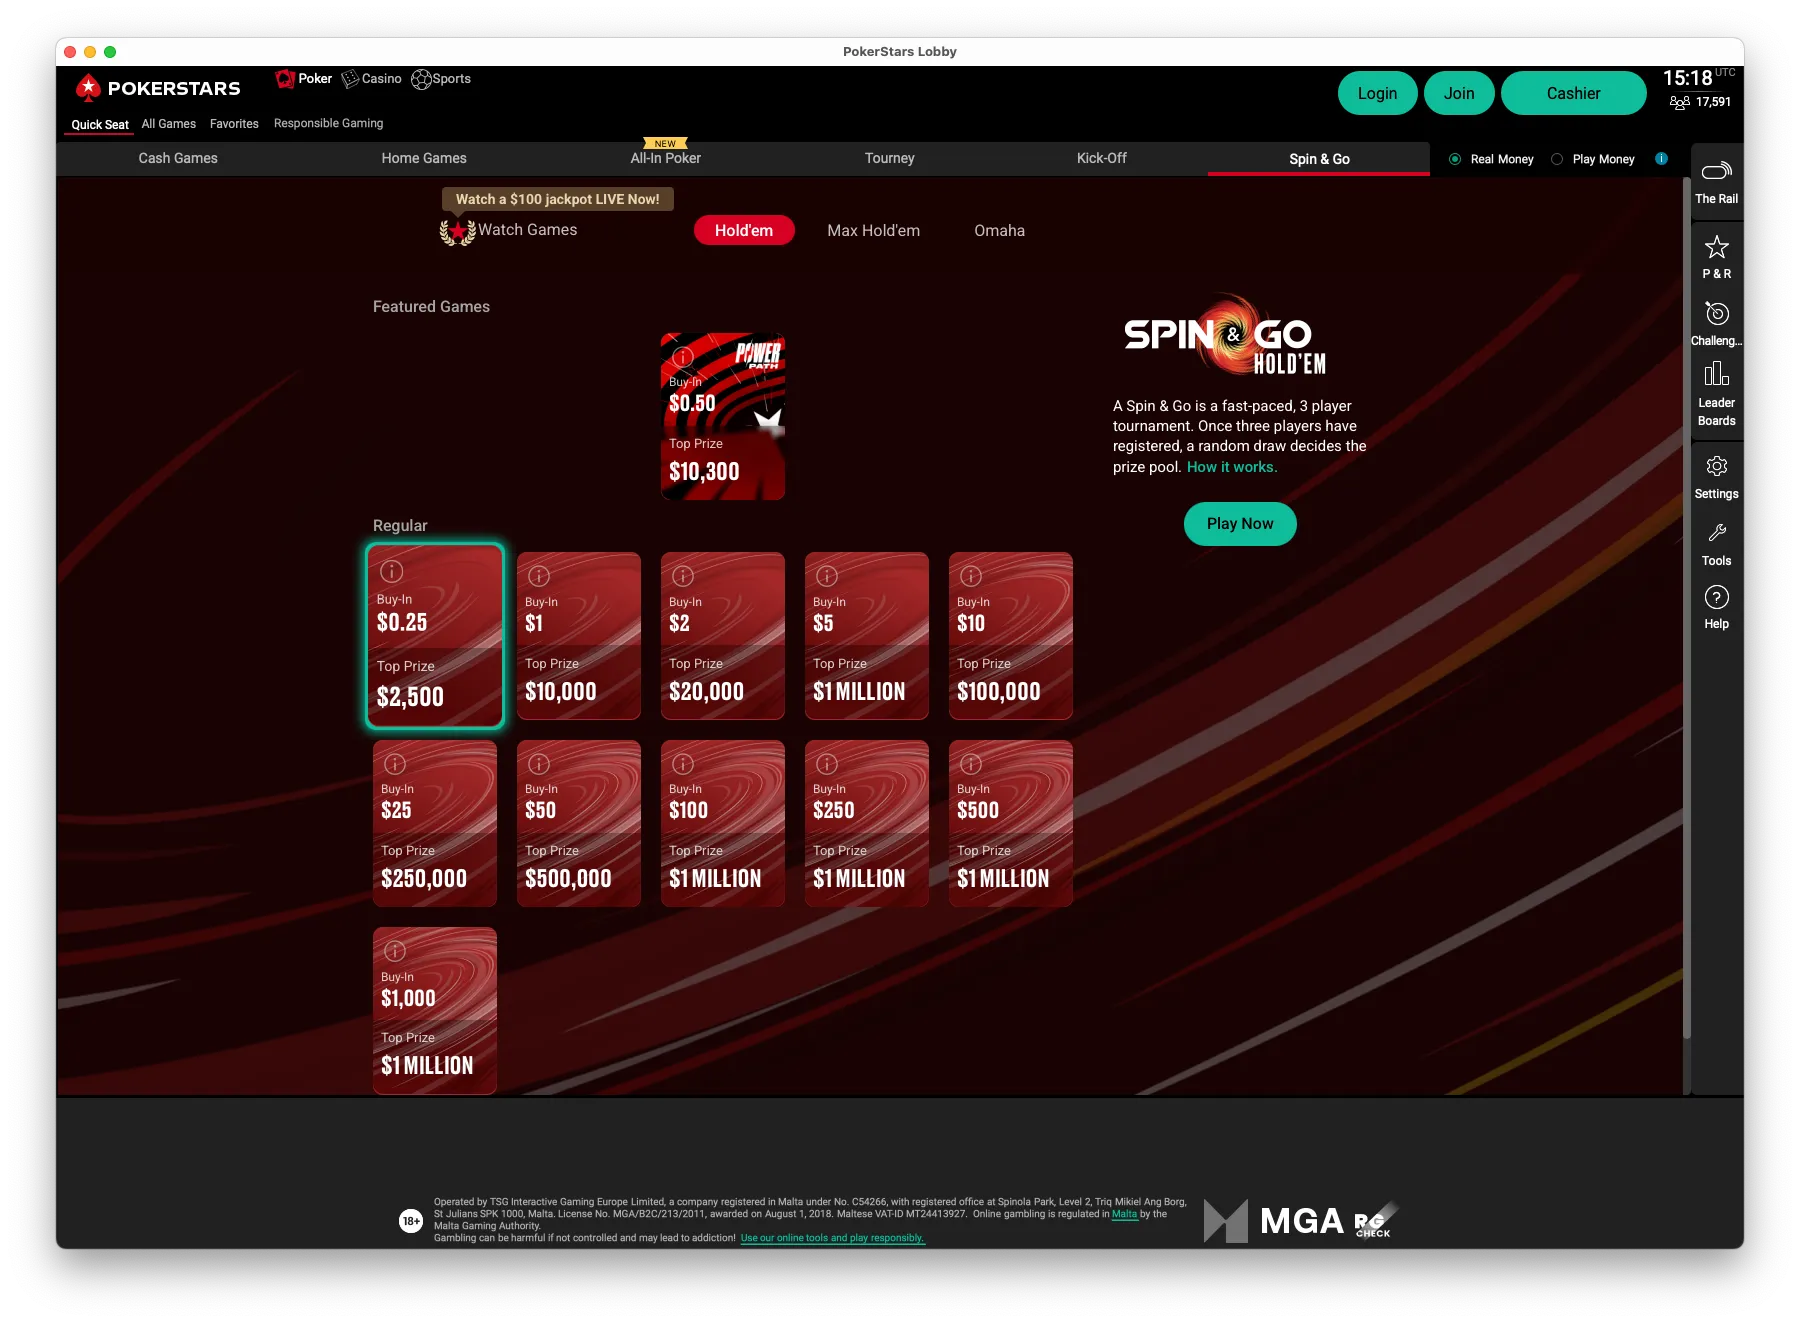
Task: Select the Omaha game type
Action: point(1000,230)
